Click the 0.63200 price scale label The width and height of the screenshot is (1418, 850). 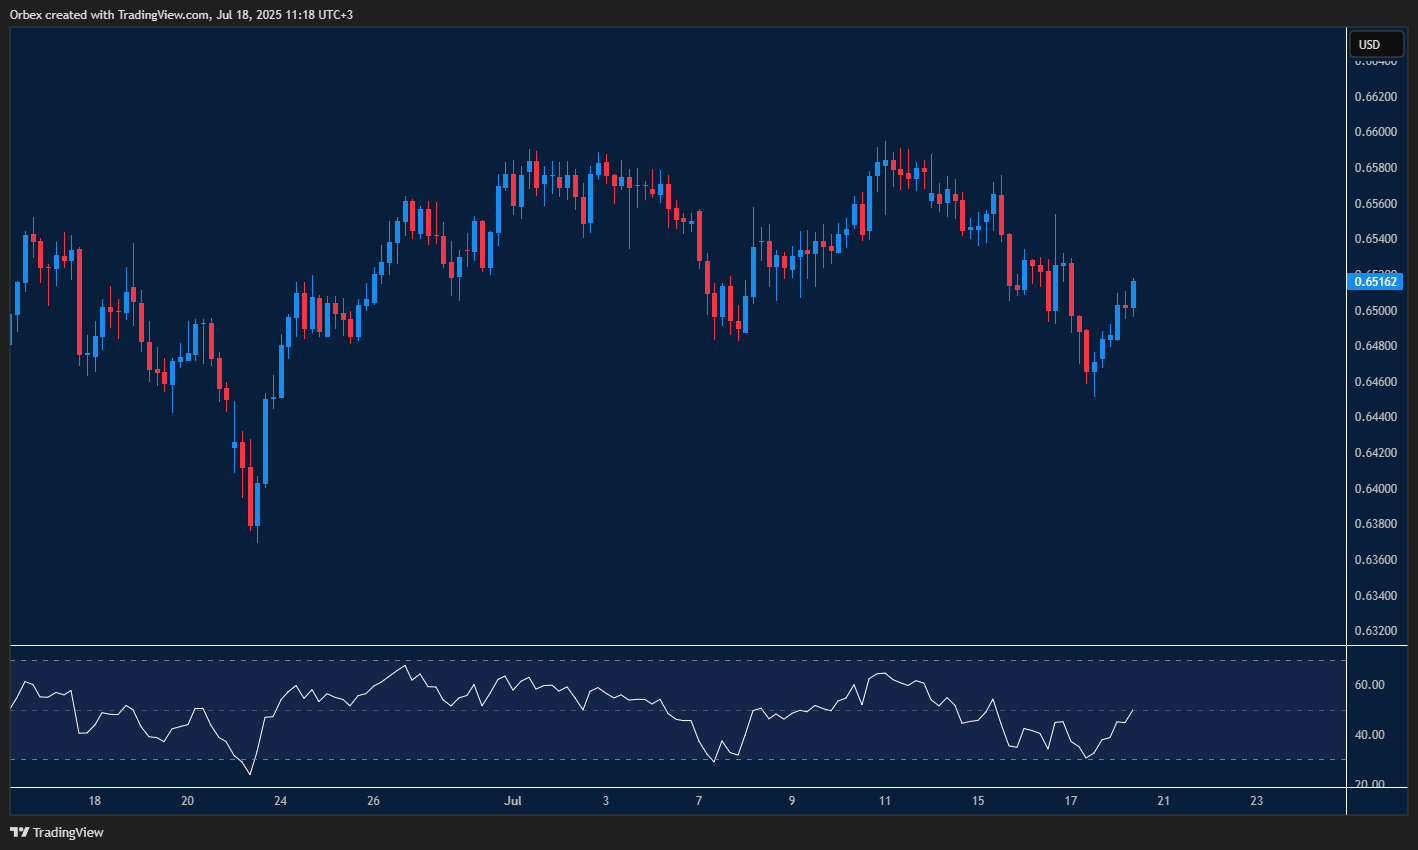tap(1374, 630)
